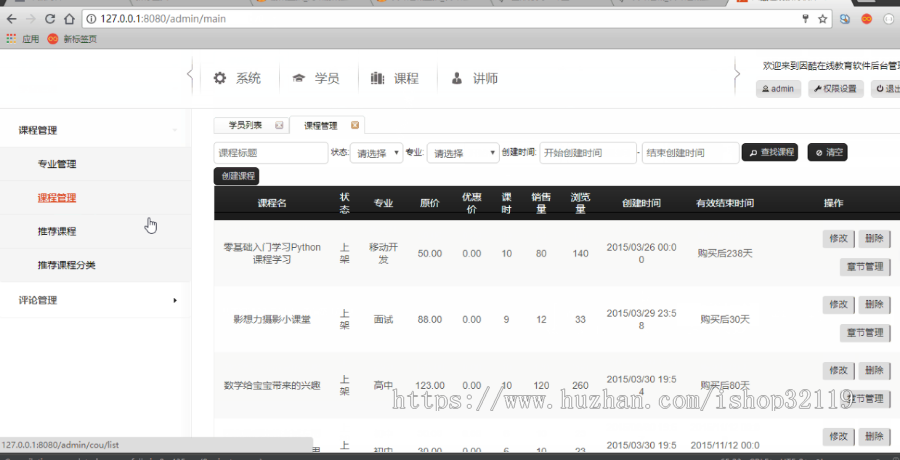Click the key icon in address bar
Image resolution: width=900 pixels, height=460 pixels.
806,19
